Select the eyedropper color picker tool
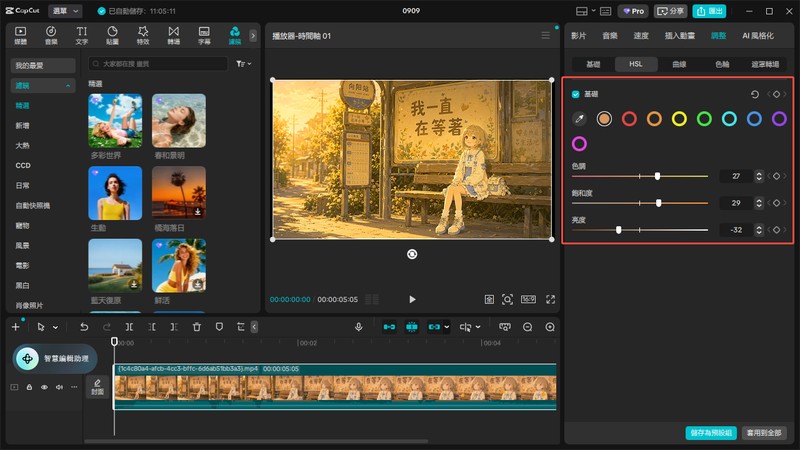The height and width of the screenshot is (450, 800). pyautogui.click(x=579, y=119)
